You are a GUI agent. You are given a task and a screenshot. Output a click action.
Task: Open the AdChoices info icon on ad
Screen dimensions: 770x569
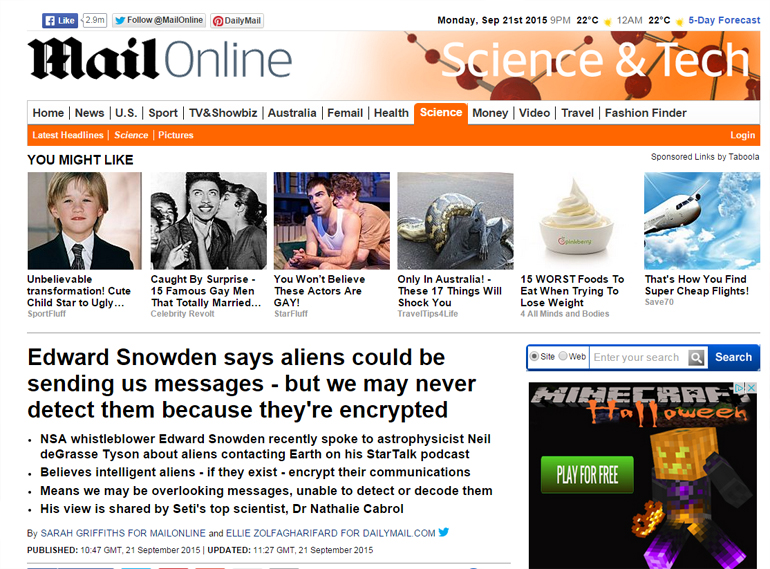pos(740,387)
